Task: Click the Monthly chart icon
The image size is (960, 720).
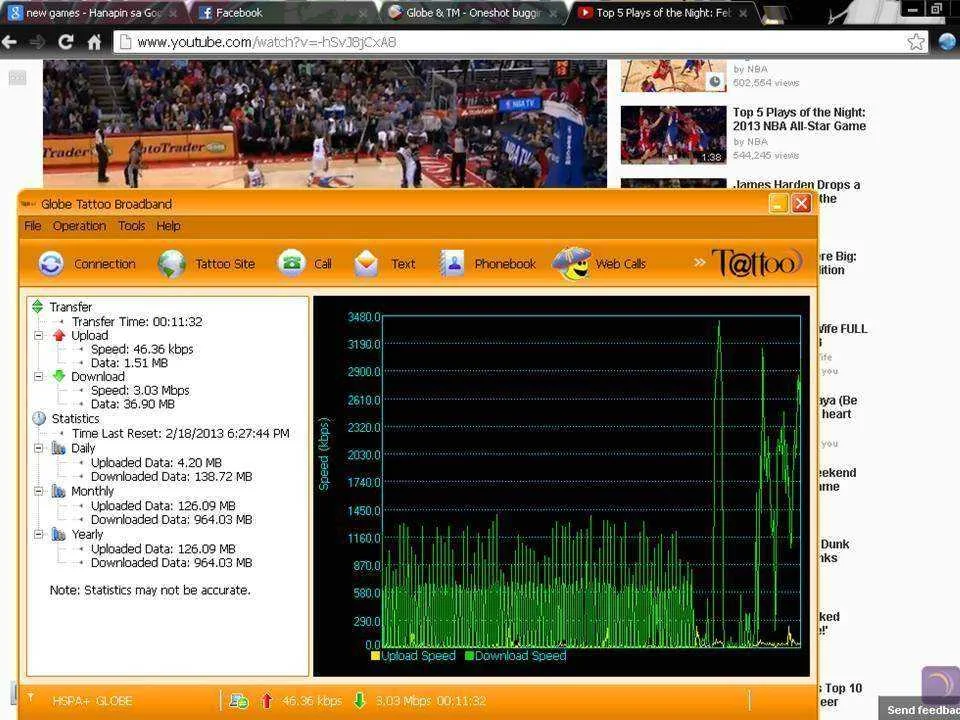Action: [59, 491]
